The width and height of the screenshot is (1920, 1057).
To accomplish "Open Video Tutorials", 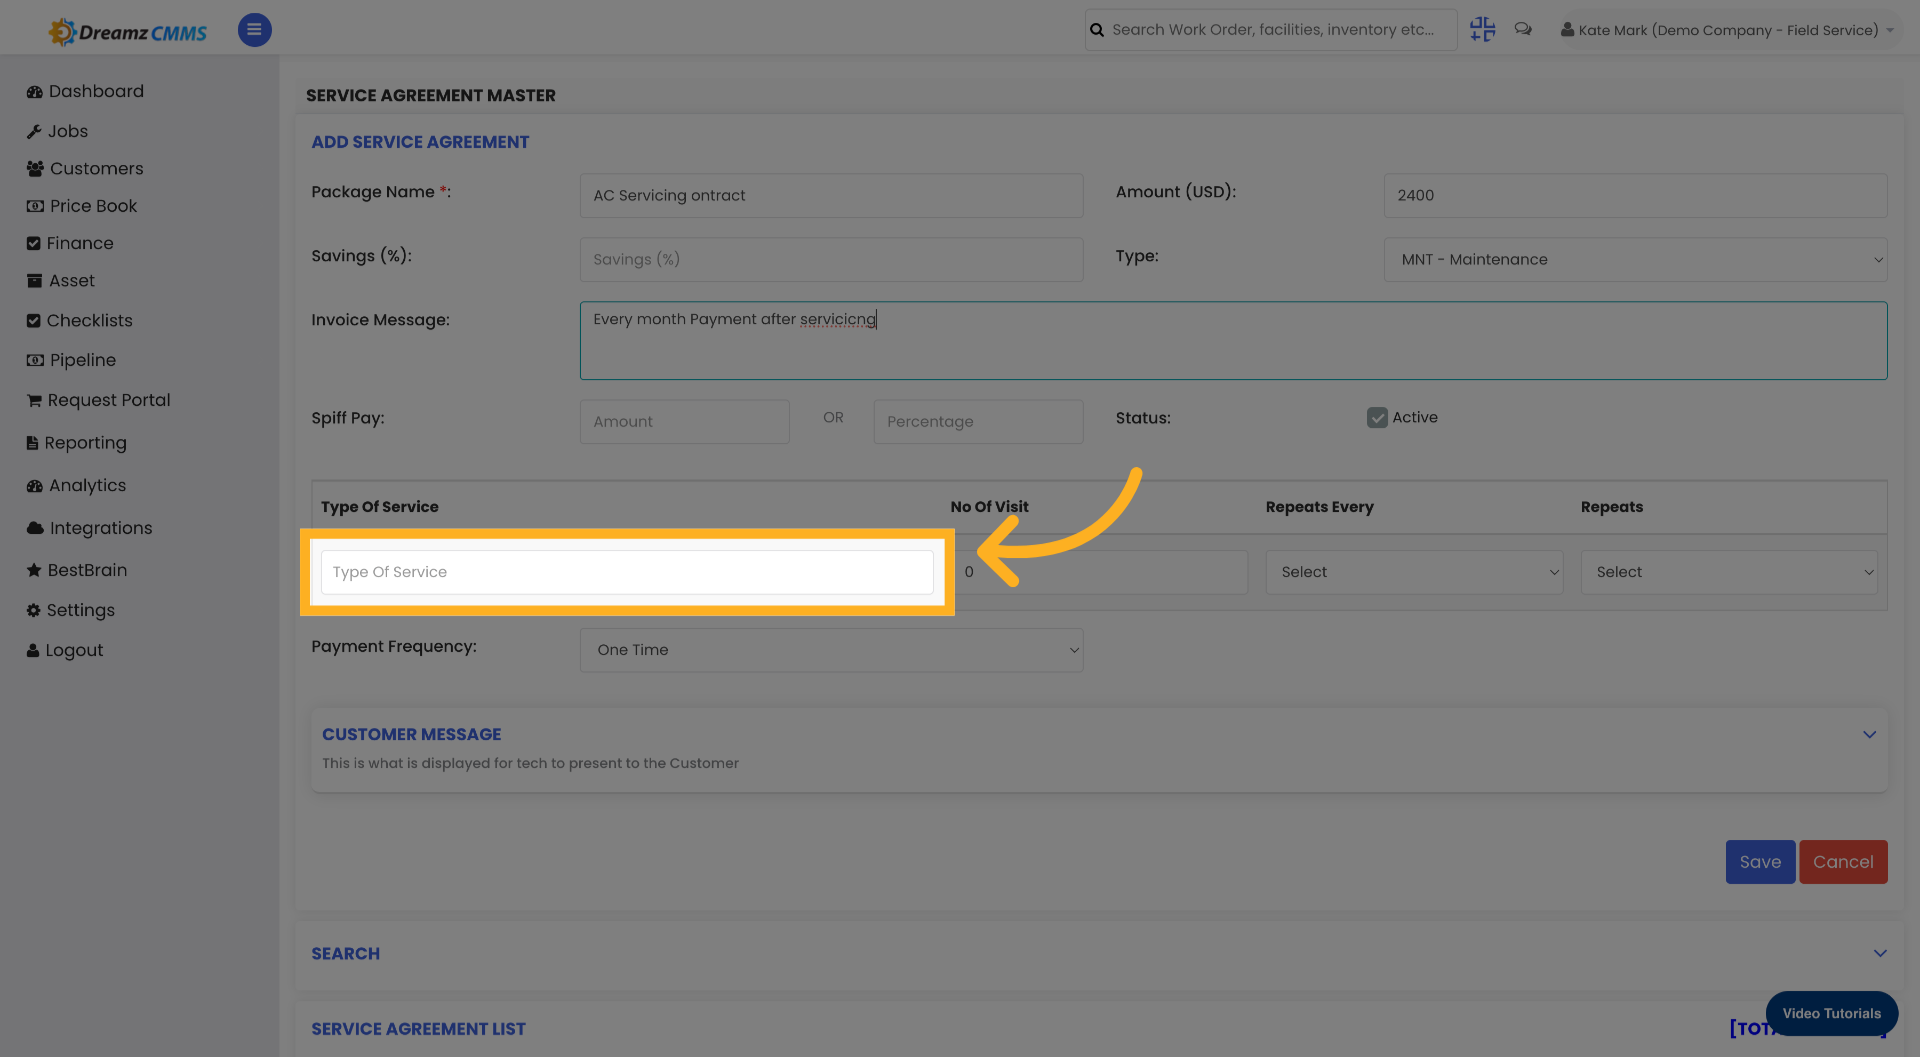I will [1831, 1013].
